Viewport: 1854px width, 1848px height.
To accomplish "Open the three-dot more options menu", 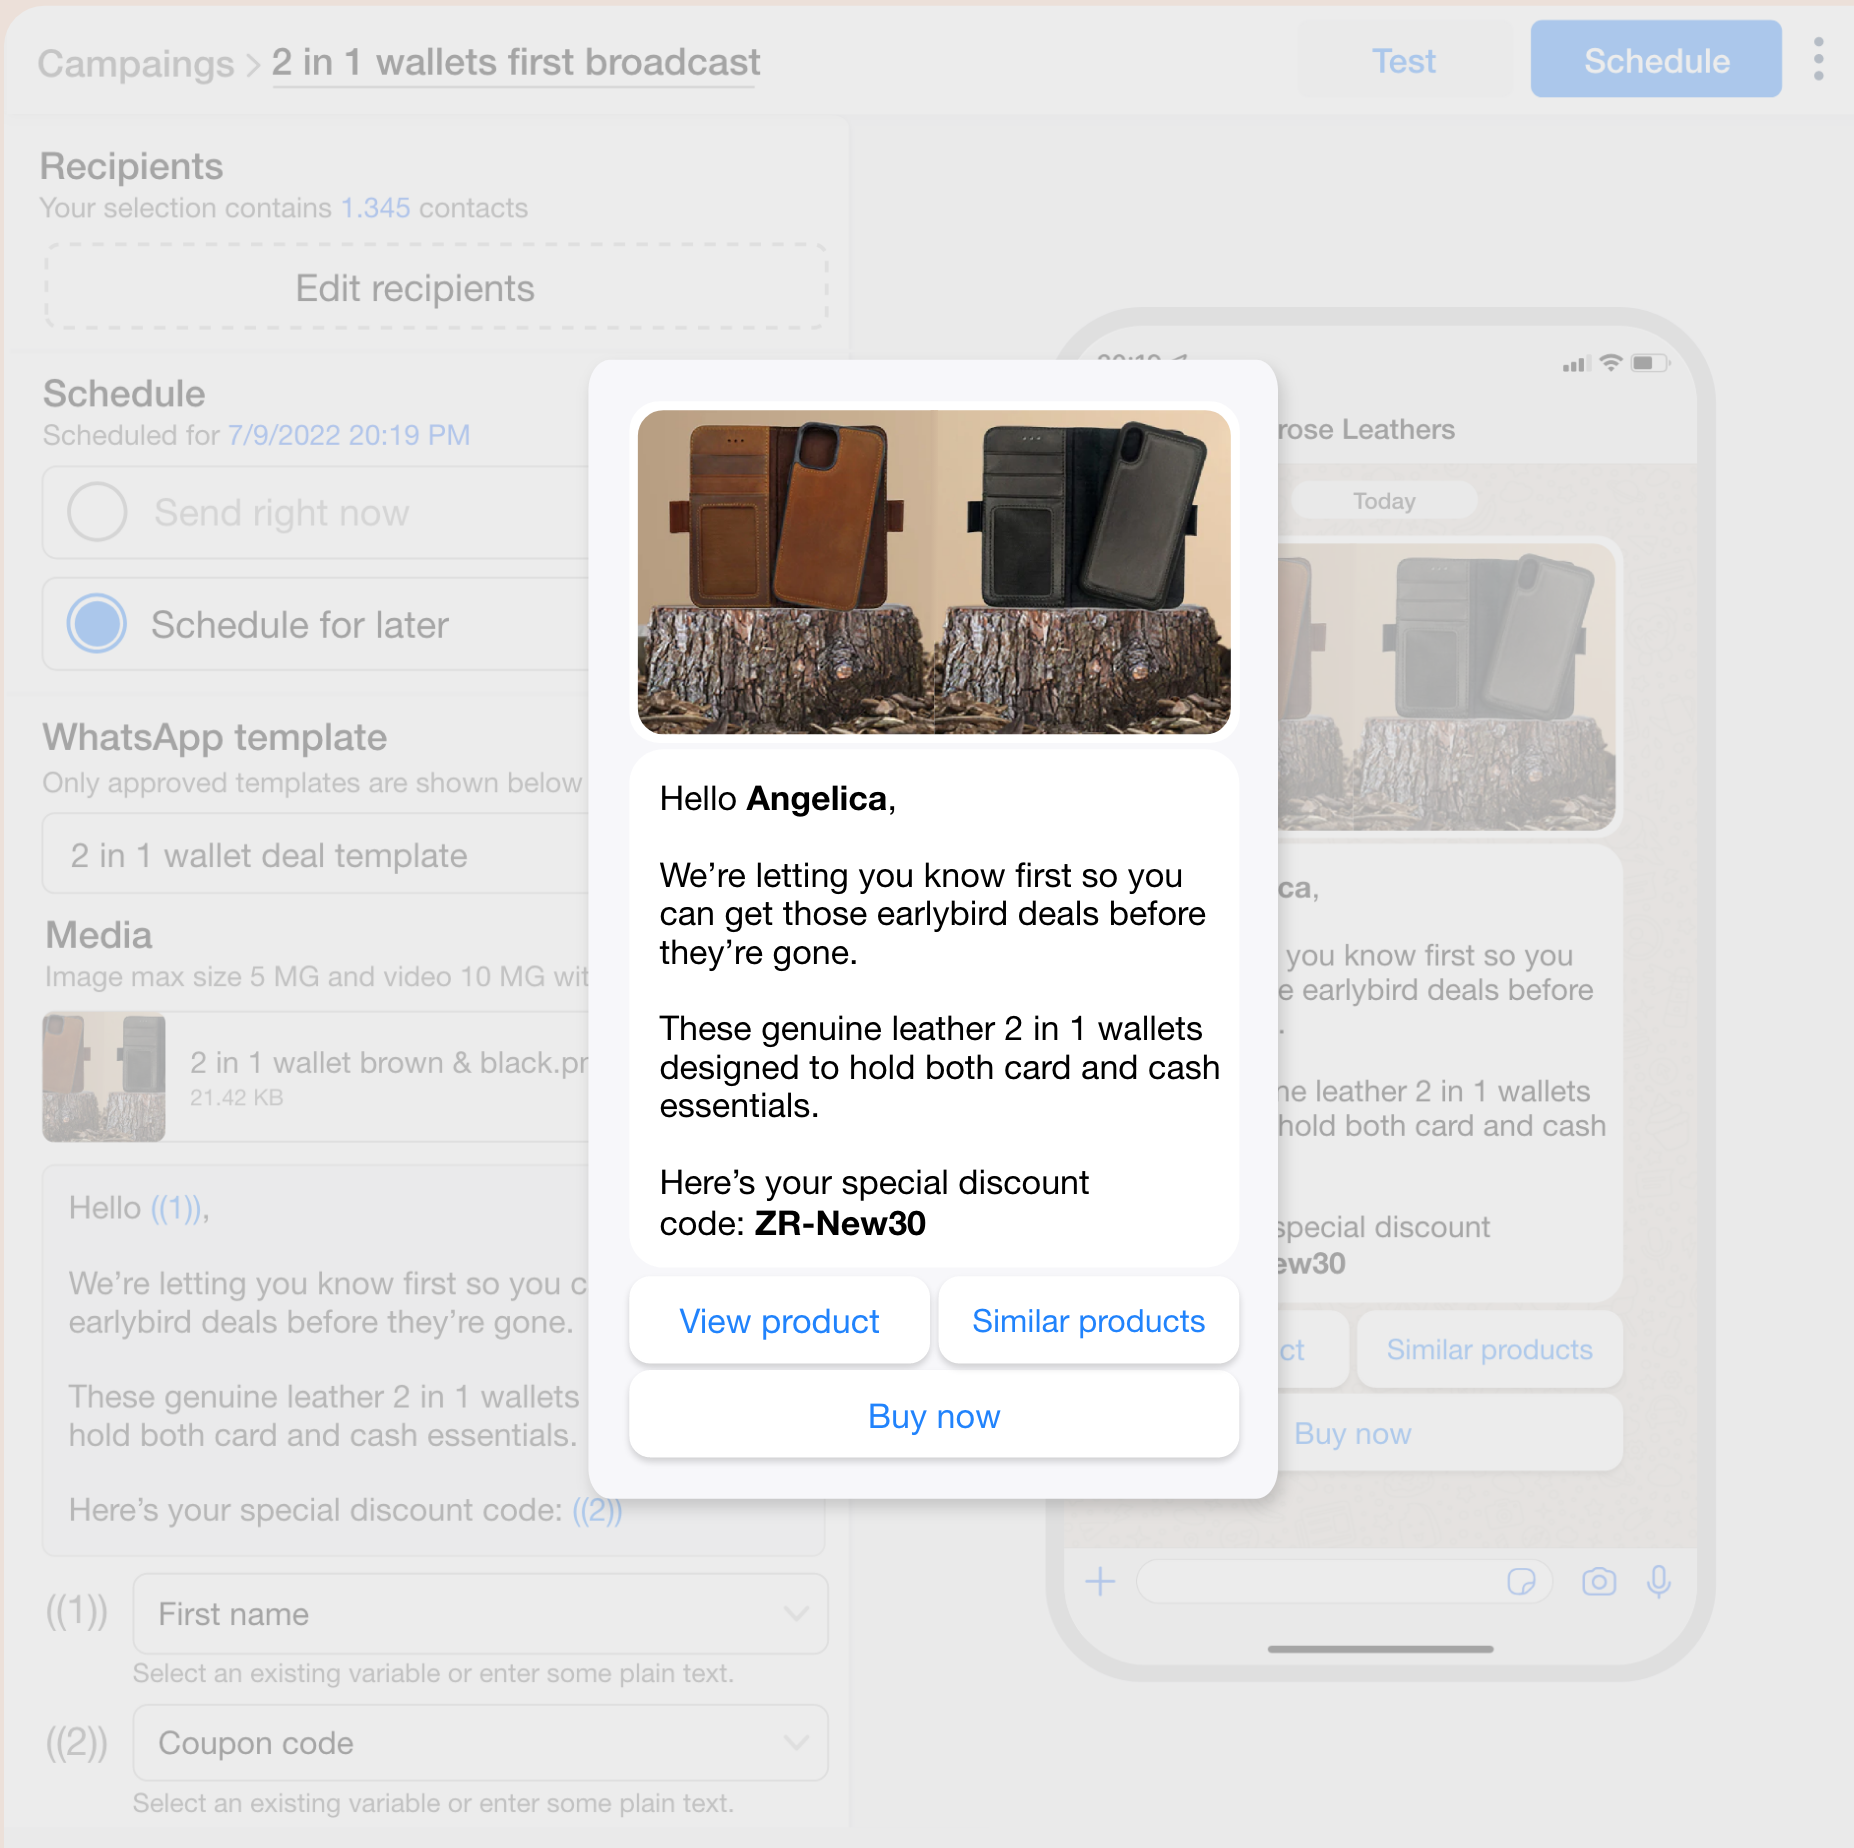I will point(1818,60).
